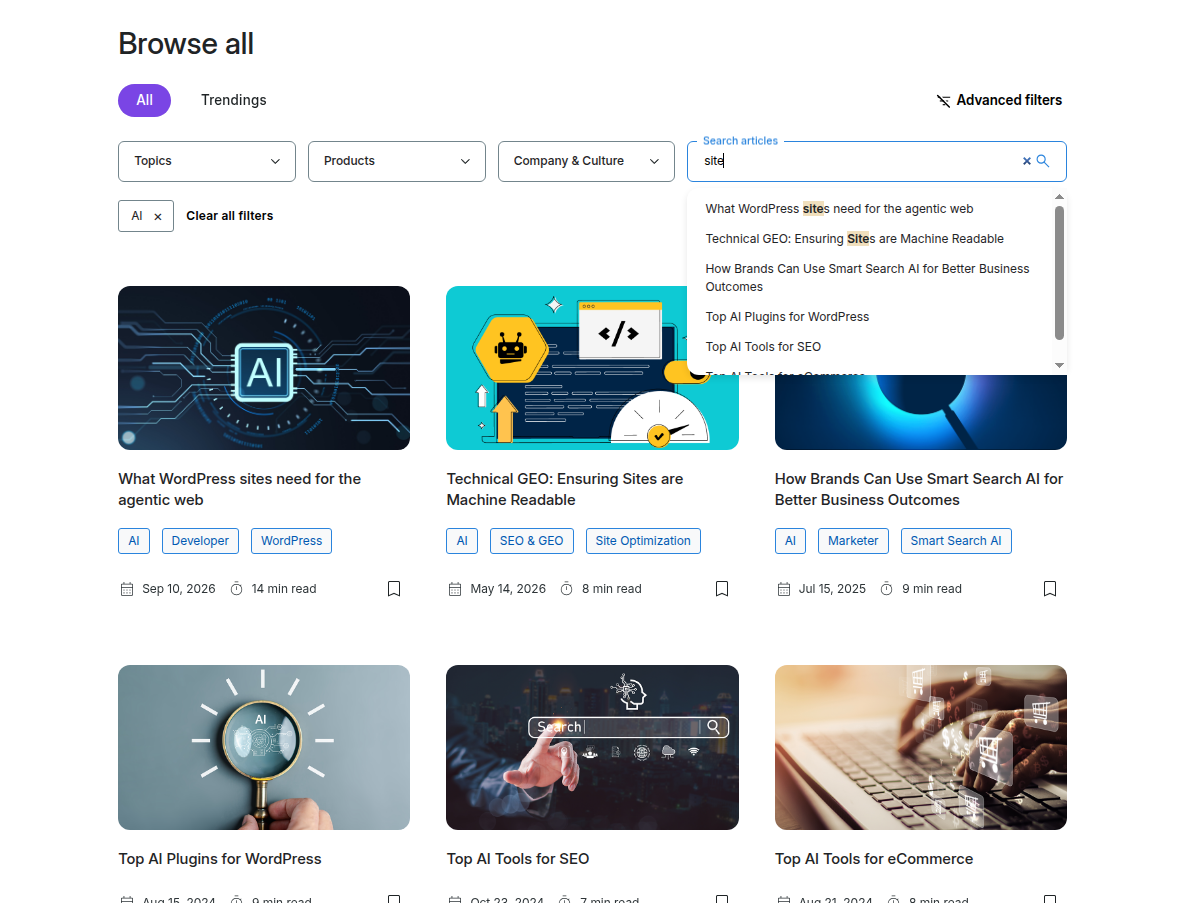The image size is (1189, 903).
Task: Click scrollbar up arrow in suggestions list
Action: pyautogui.click(x=1059, y=197)
